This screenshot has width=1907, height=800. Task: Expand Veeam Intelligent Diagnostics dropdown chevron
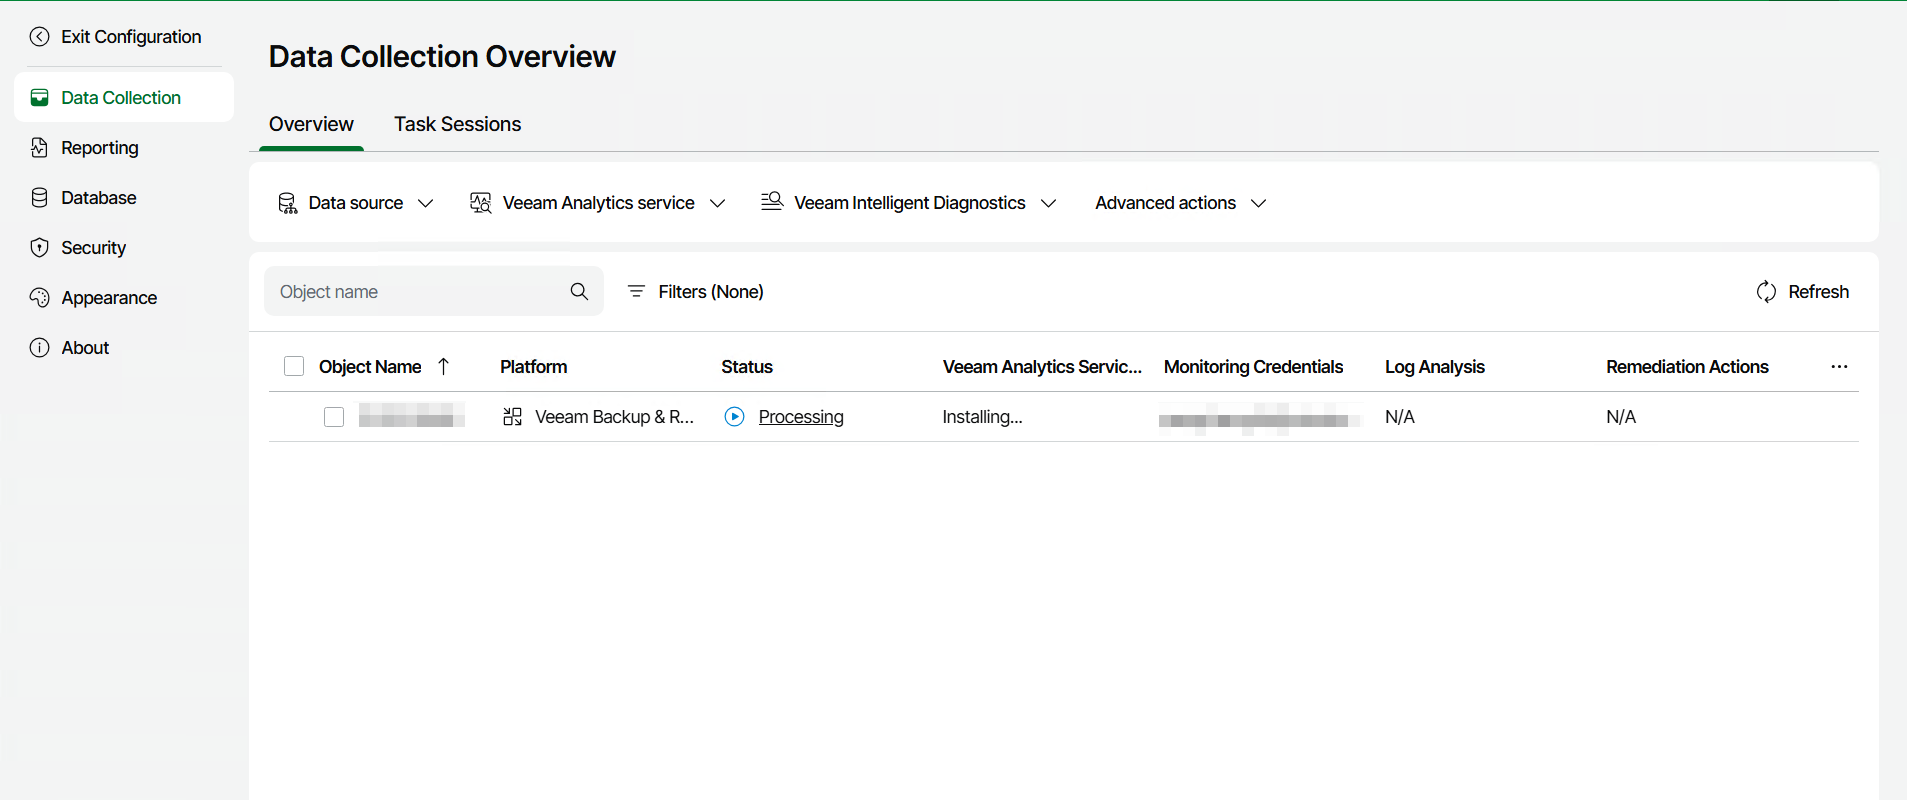1048,203
